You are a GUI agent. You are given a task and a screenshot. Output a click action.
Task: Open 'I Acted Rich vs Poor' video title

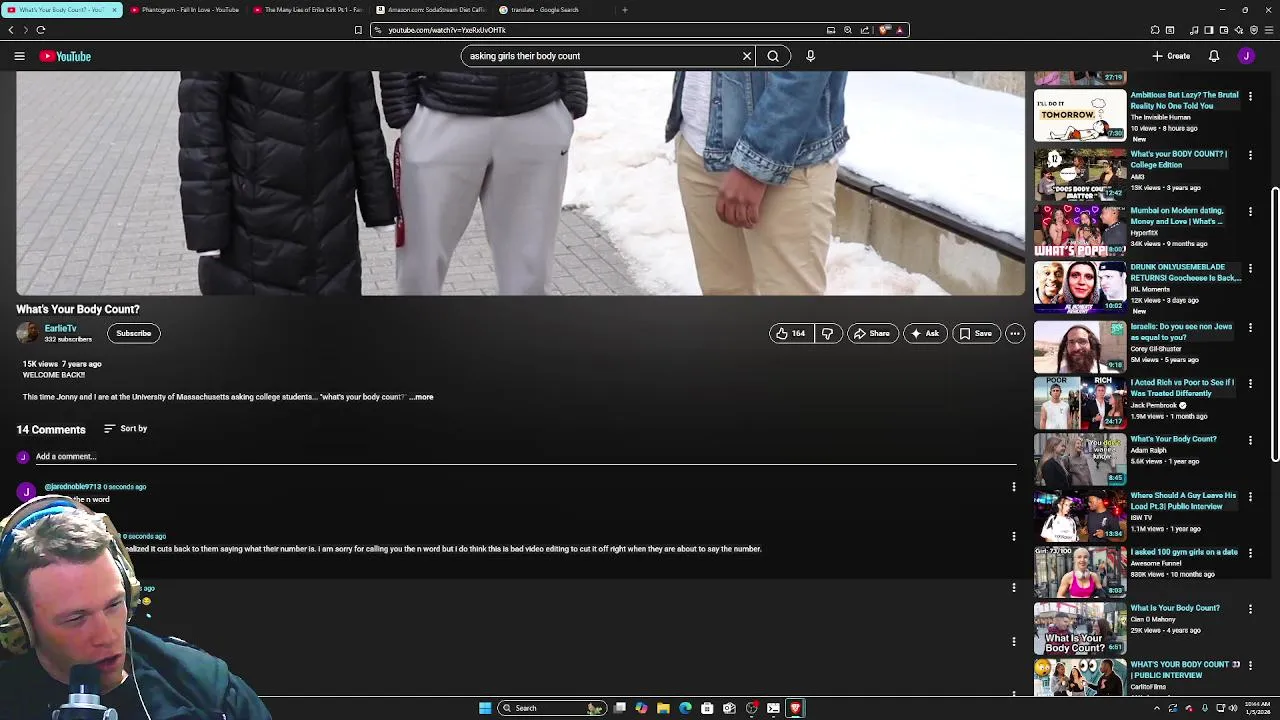pyautogui.click(x=1182, y=388)
